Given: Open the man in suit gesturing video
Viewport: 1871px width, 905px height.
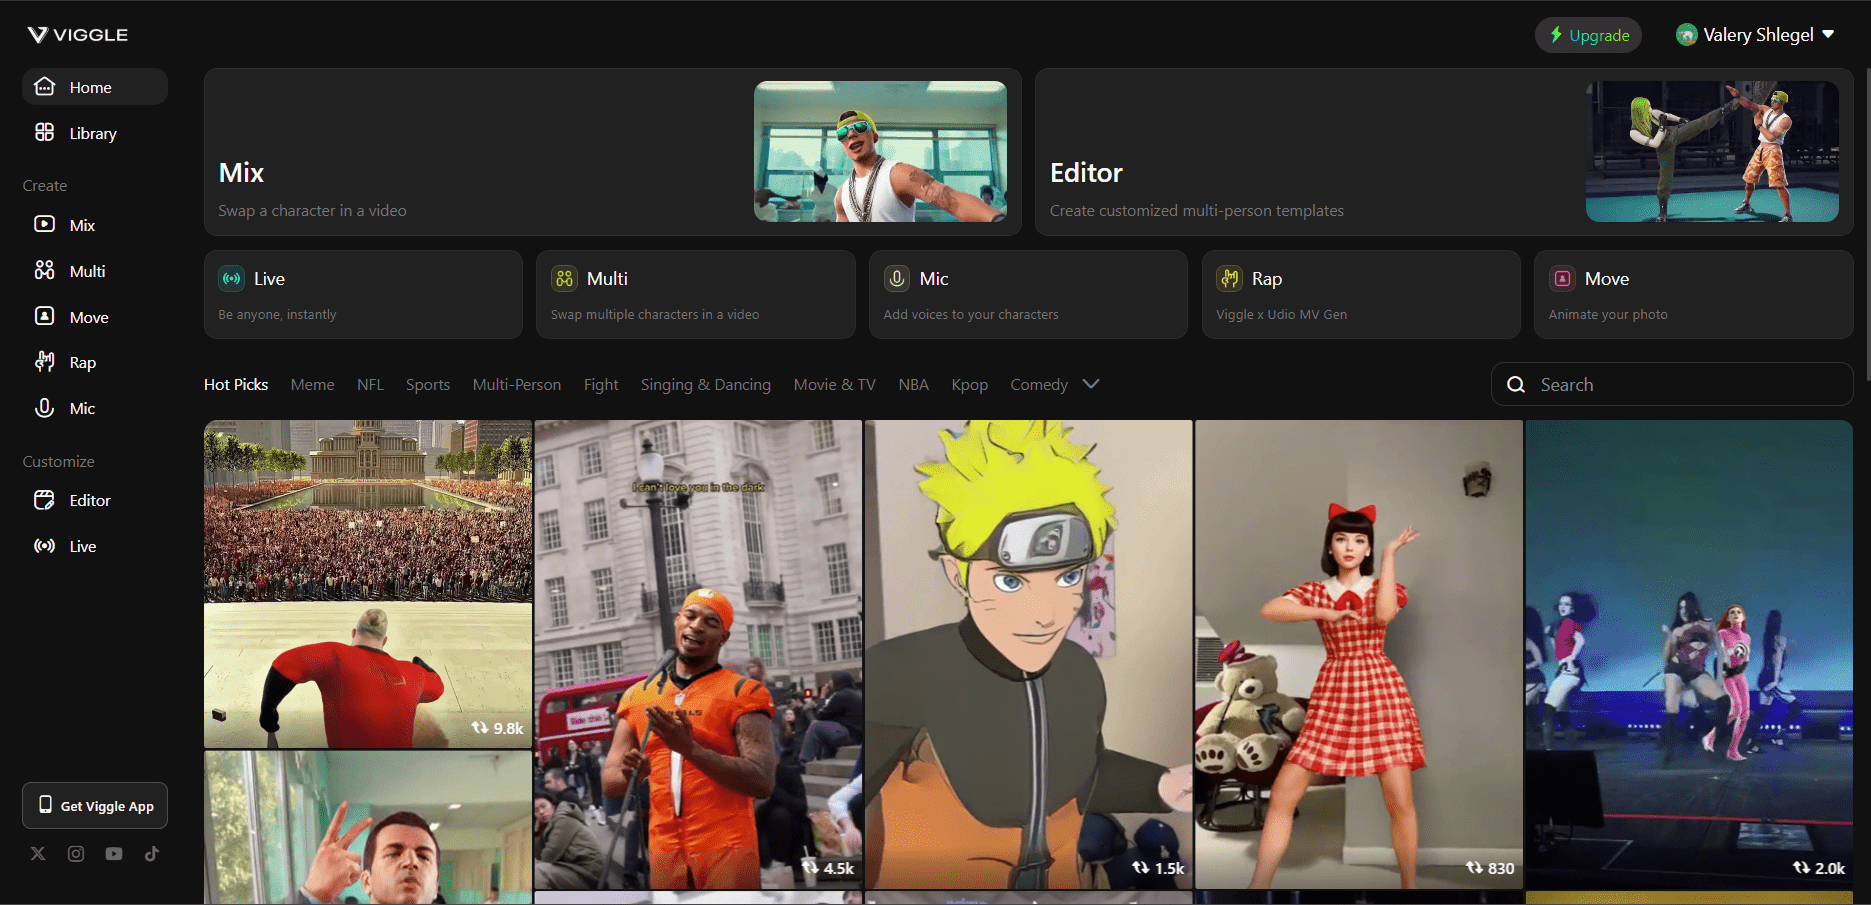Looking at the screenshot, I should click(x=368, y=828).
